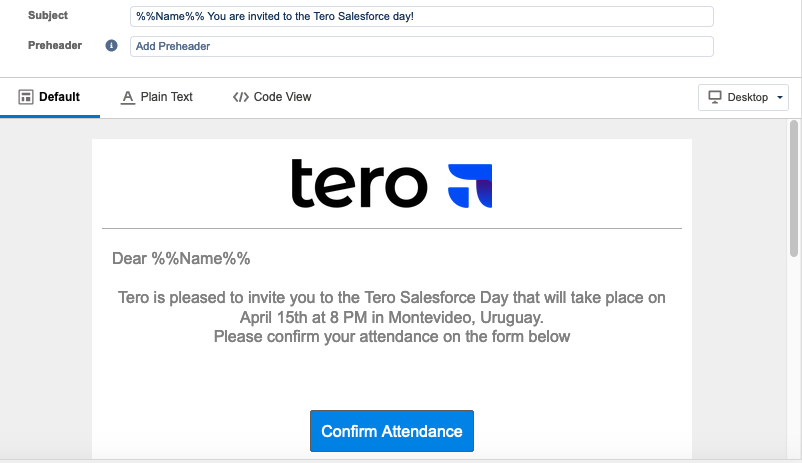
Task: Click the Default layout icon
Action: pos(26,97)
